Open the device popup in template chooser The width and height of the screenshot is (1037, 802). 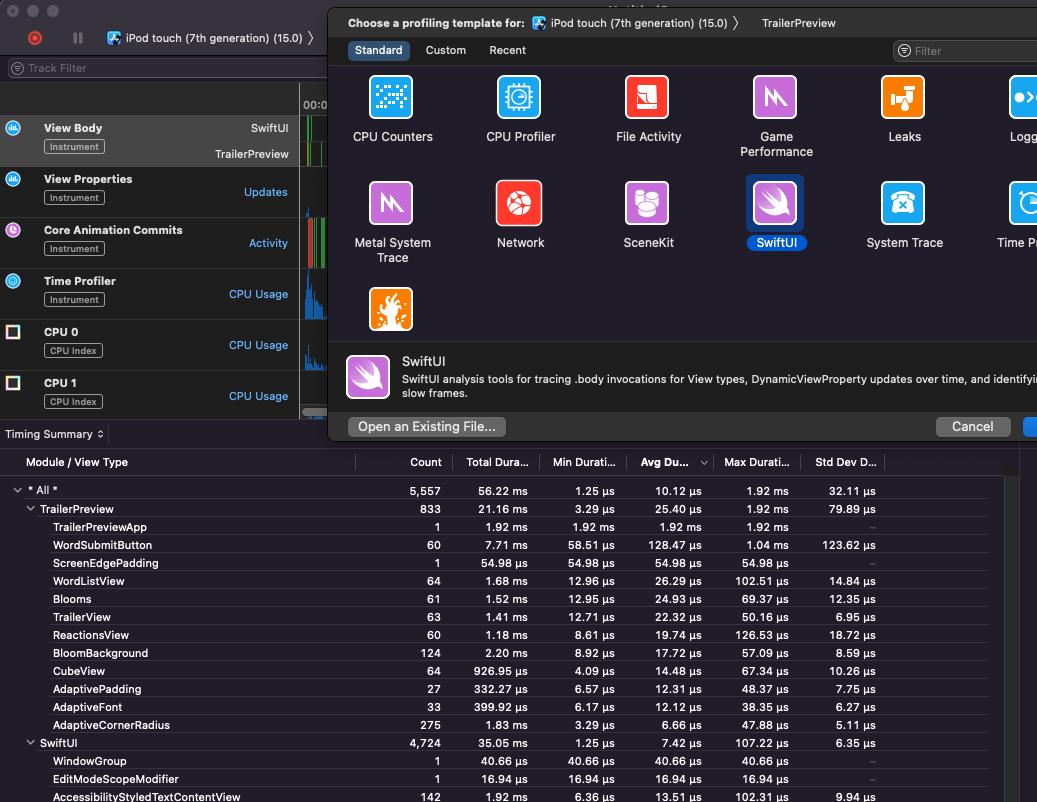tap(635, 23)
